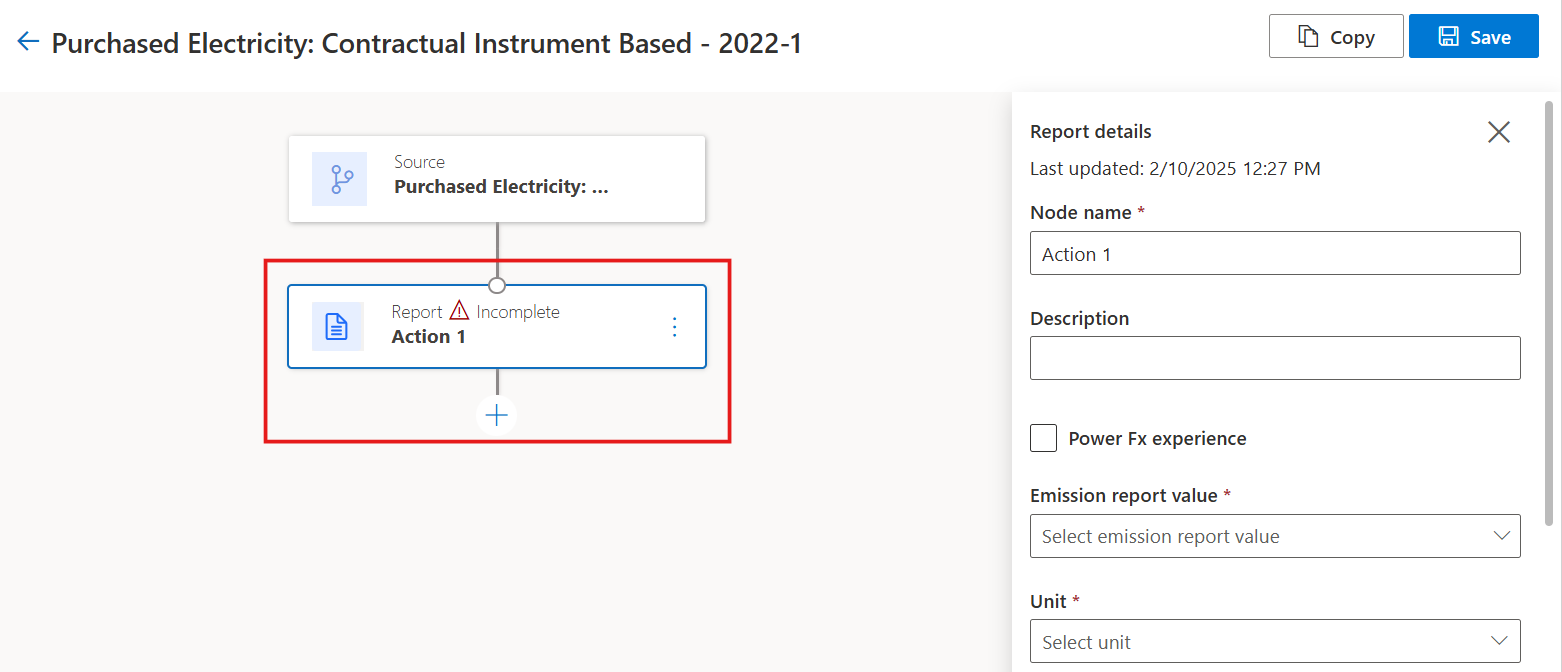Click the Incomplete warning triangle icon
This screenshot has height=672, width=1562.
click(459, 311)
